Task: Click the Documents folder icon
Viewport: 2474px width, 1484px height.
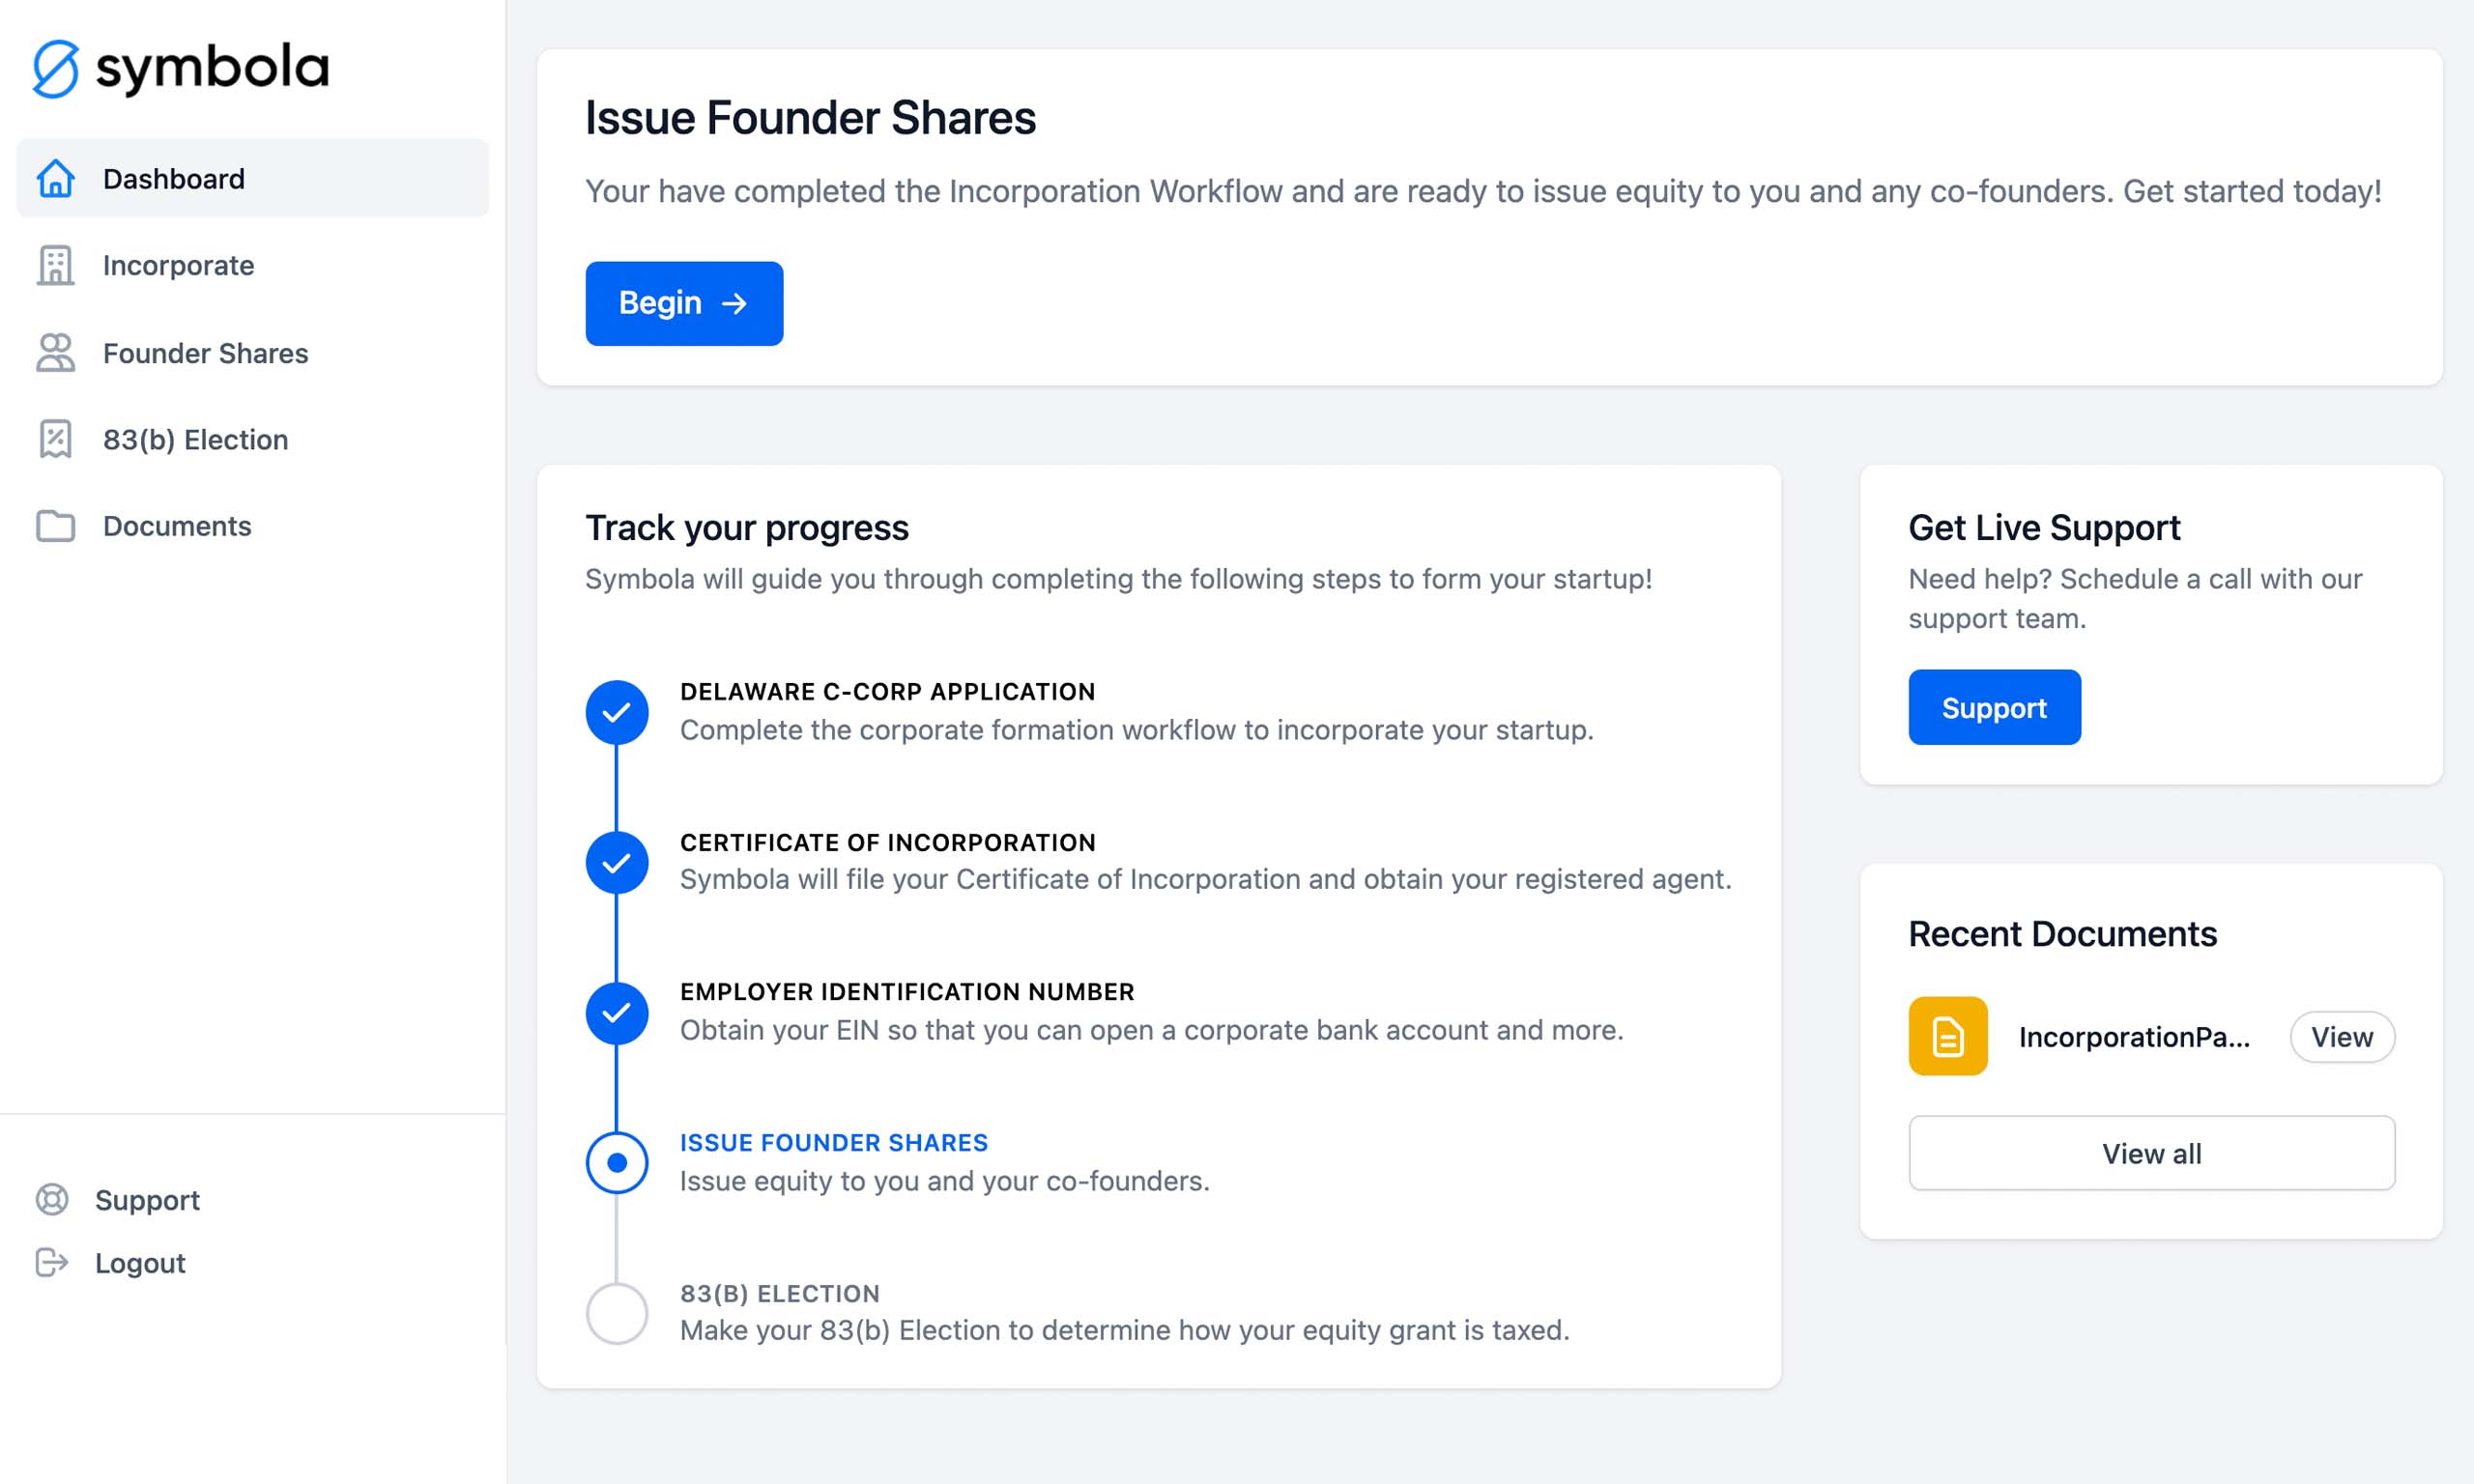Action: pos(55,525)
